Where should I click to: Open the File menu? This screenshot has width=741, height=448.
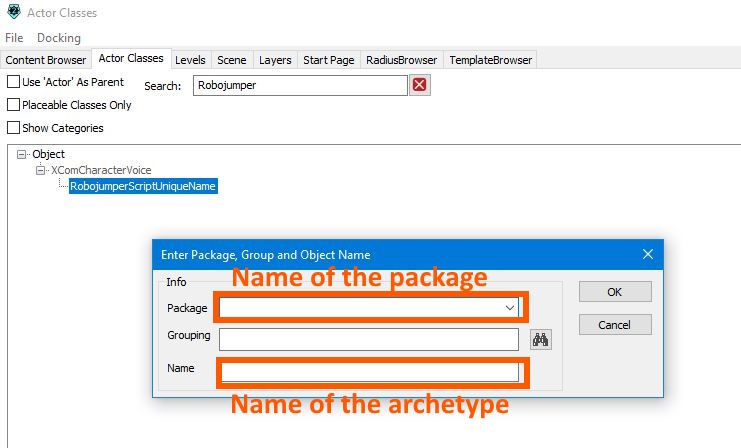click(x=14, y=38)
